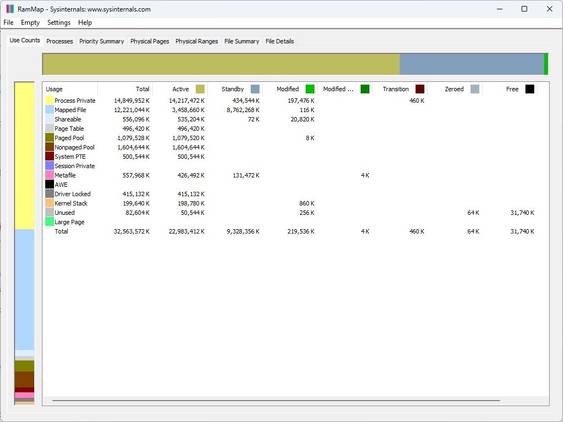Image resolution: width=563 pixels, height=422 pixels.
Task: Click the Driver Locked gray swatch
Action: pos(50,194)
